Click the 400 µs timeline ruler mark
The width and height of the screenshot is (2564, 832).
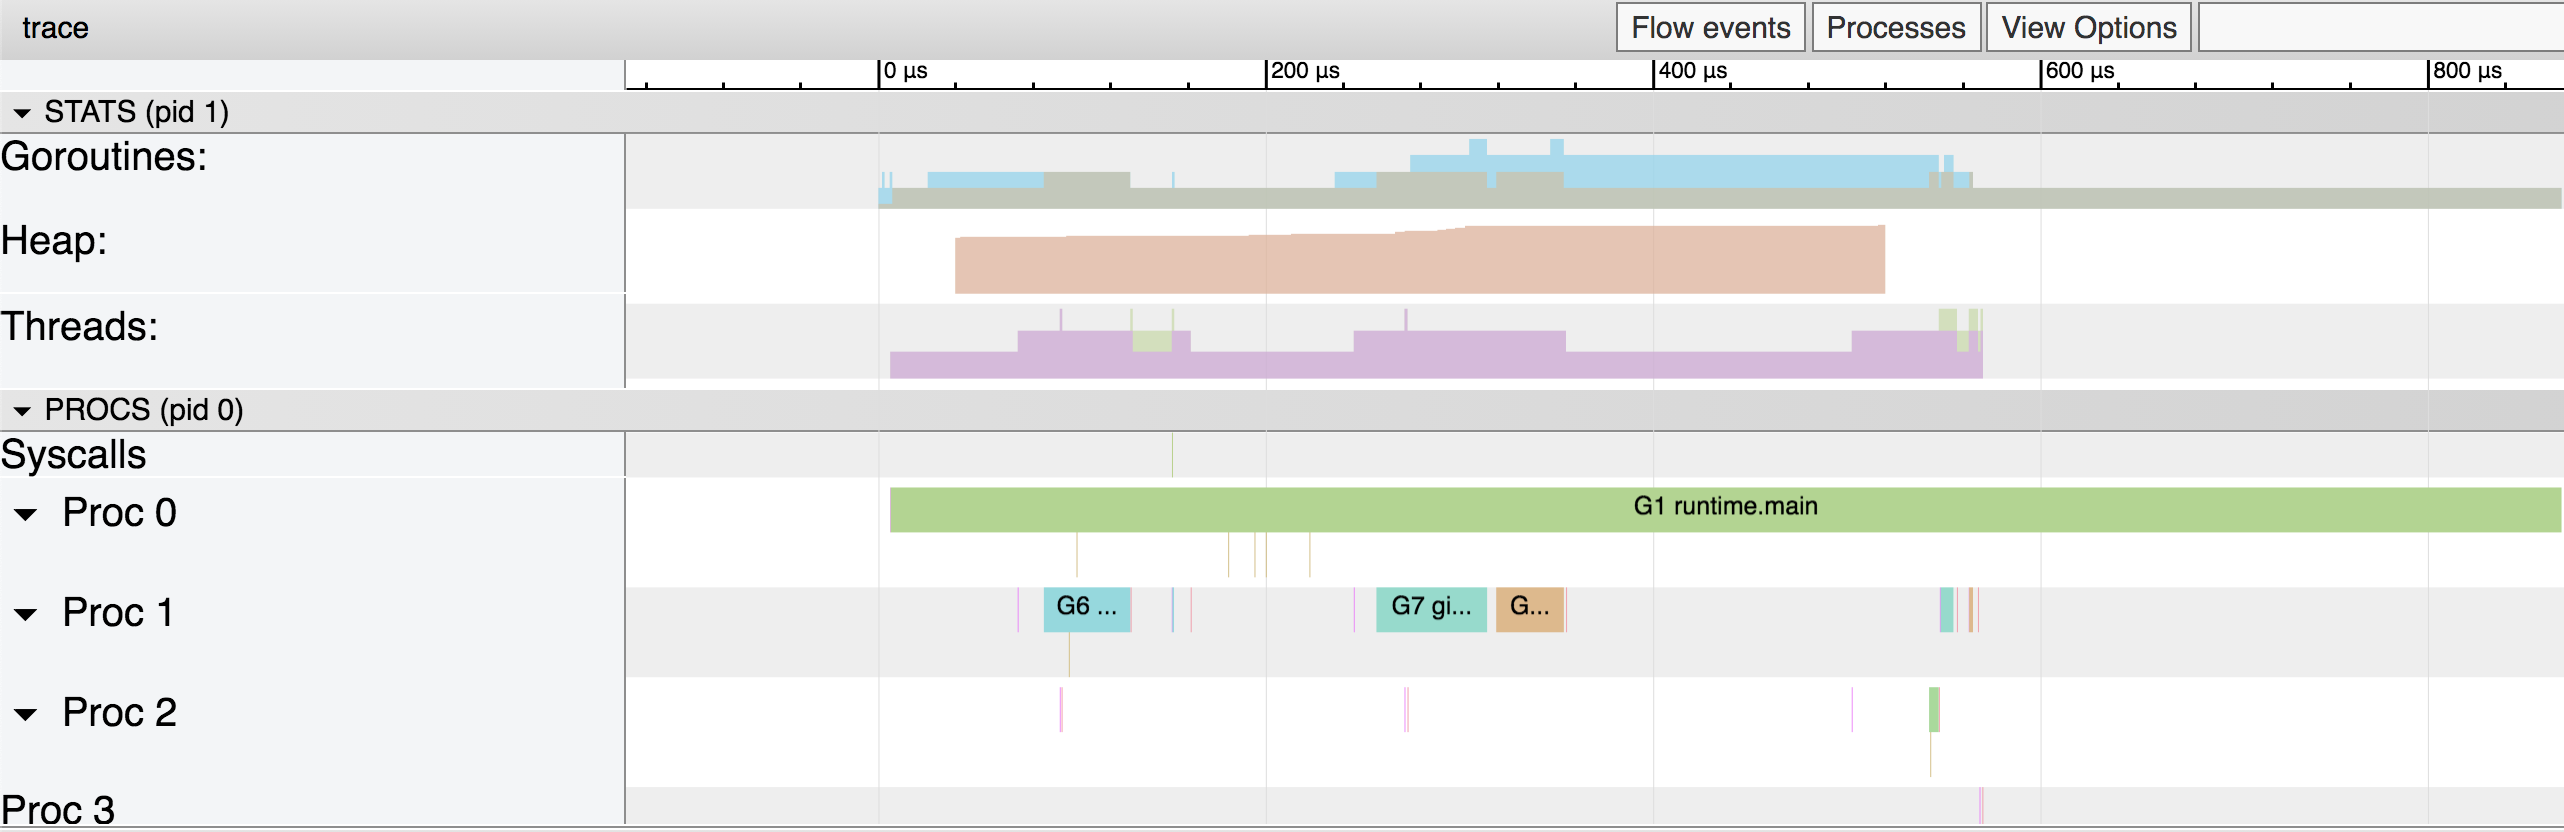(1690, 72)
